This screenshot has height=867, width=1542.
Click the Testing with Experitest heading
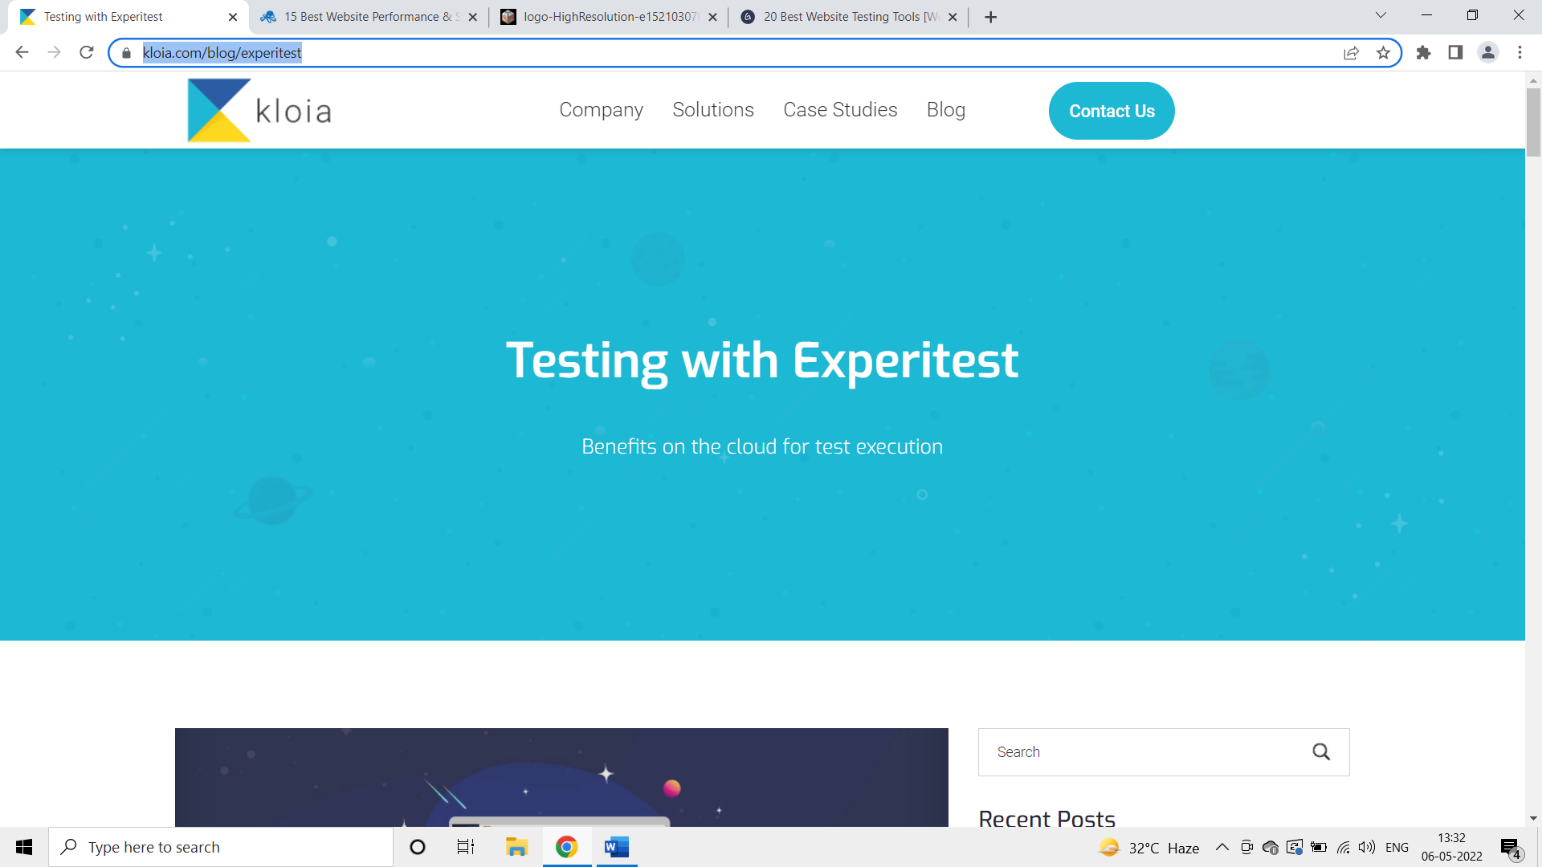coord(762,361)
